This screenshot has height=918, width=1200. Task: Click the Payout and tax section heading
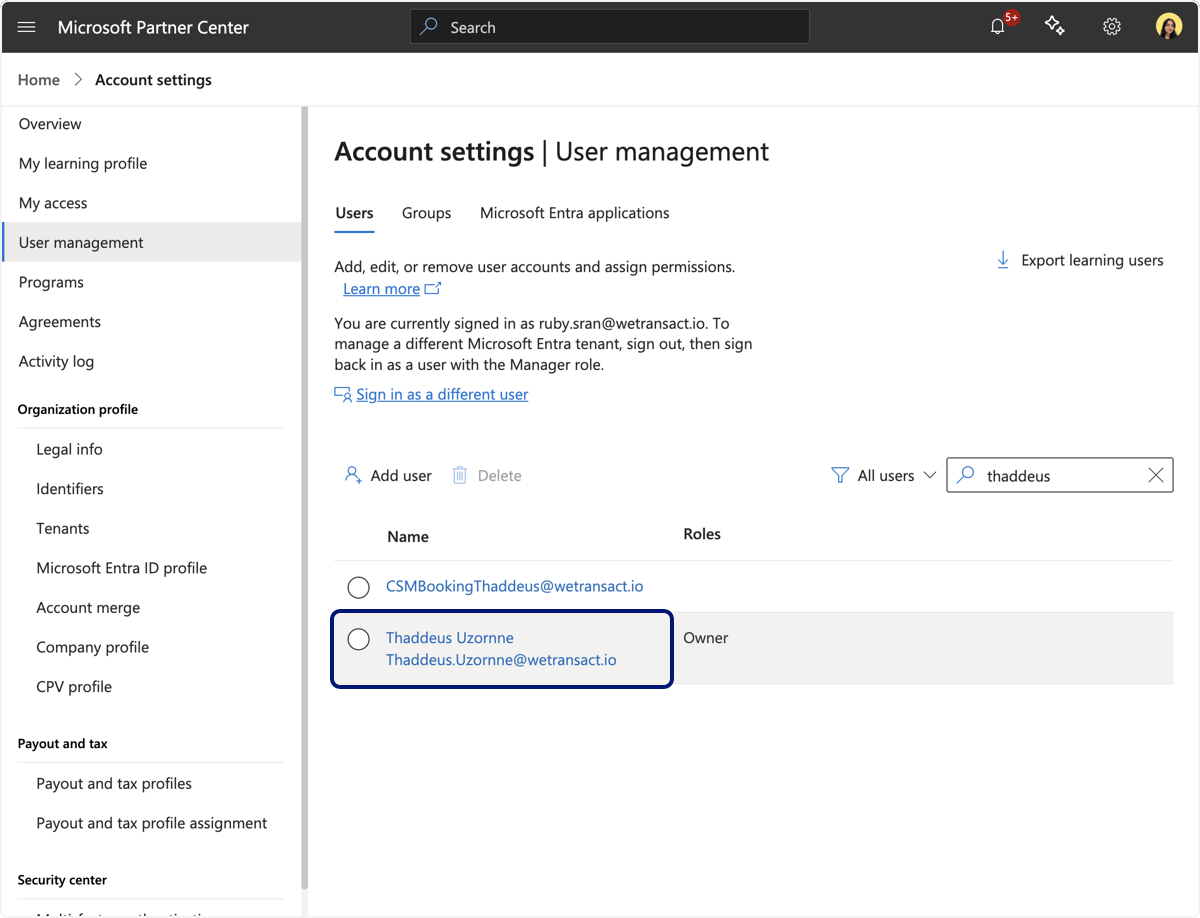click(x=63, y=744)
